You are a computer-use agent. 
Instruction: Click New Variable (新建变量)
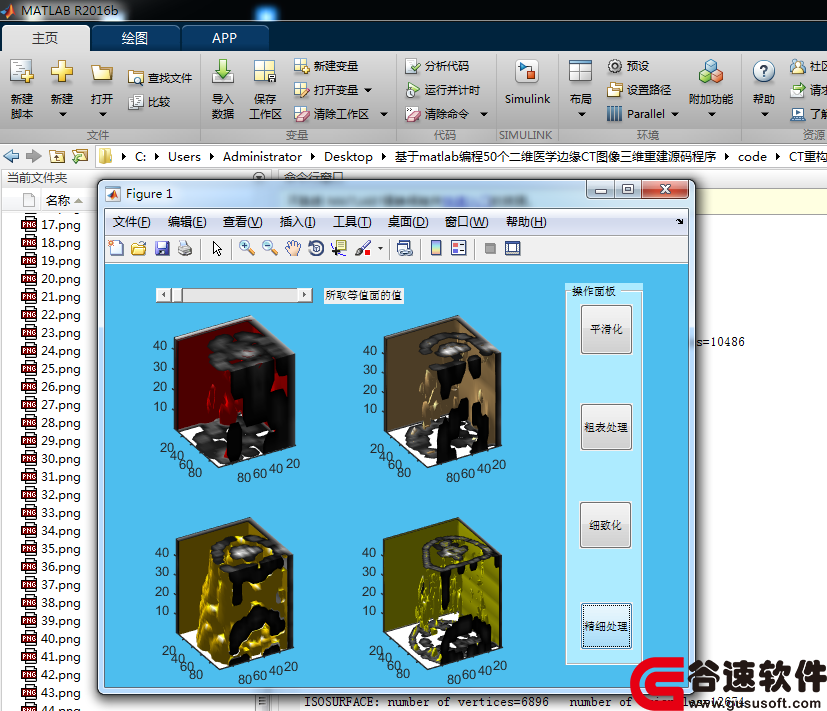(x=326, y=66)
